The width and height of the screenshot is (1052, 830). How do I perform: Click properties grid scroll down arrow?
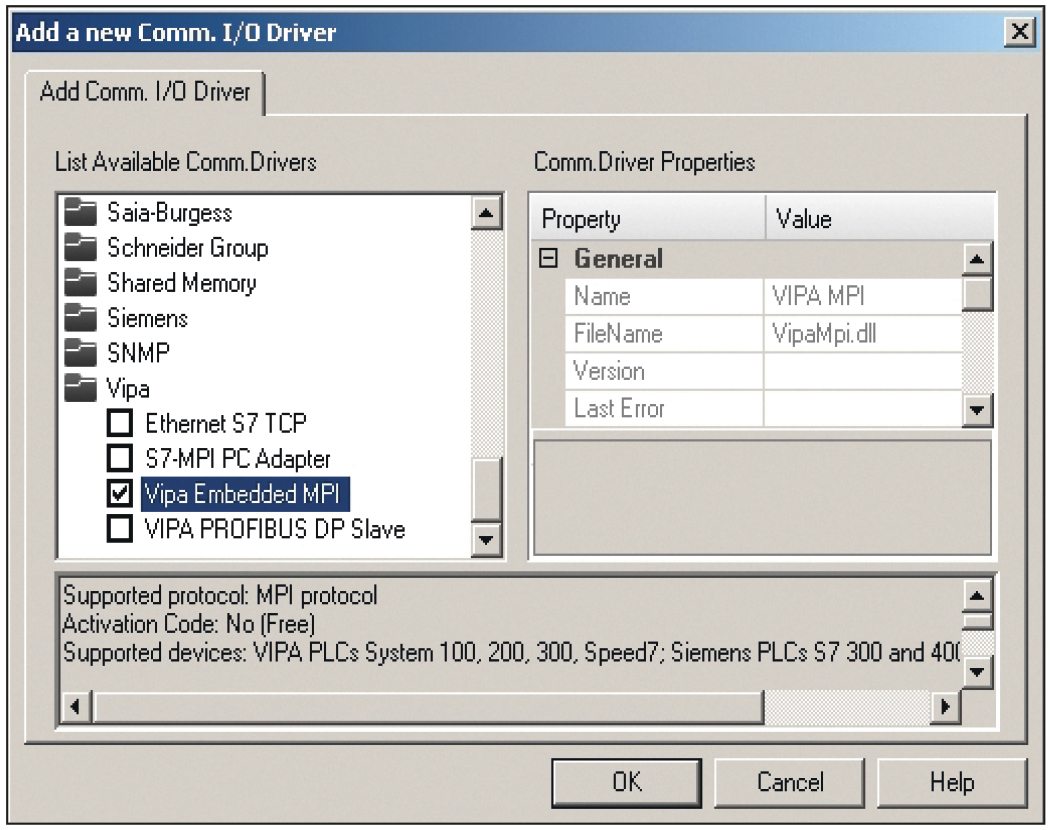pos(977,409)
